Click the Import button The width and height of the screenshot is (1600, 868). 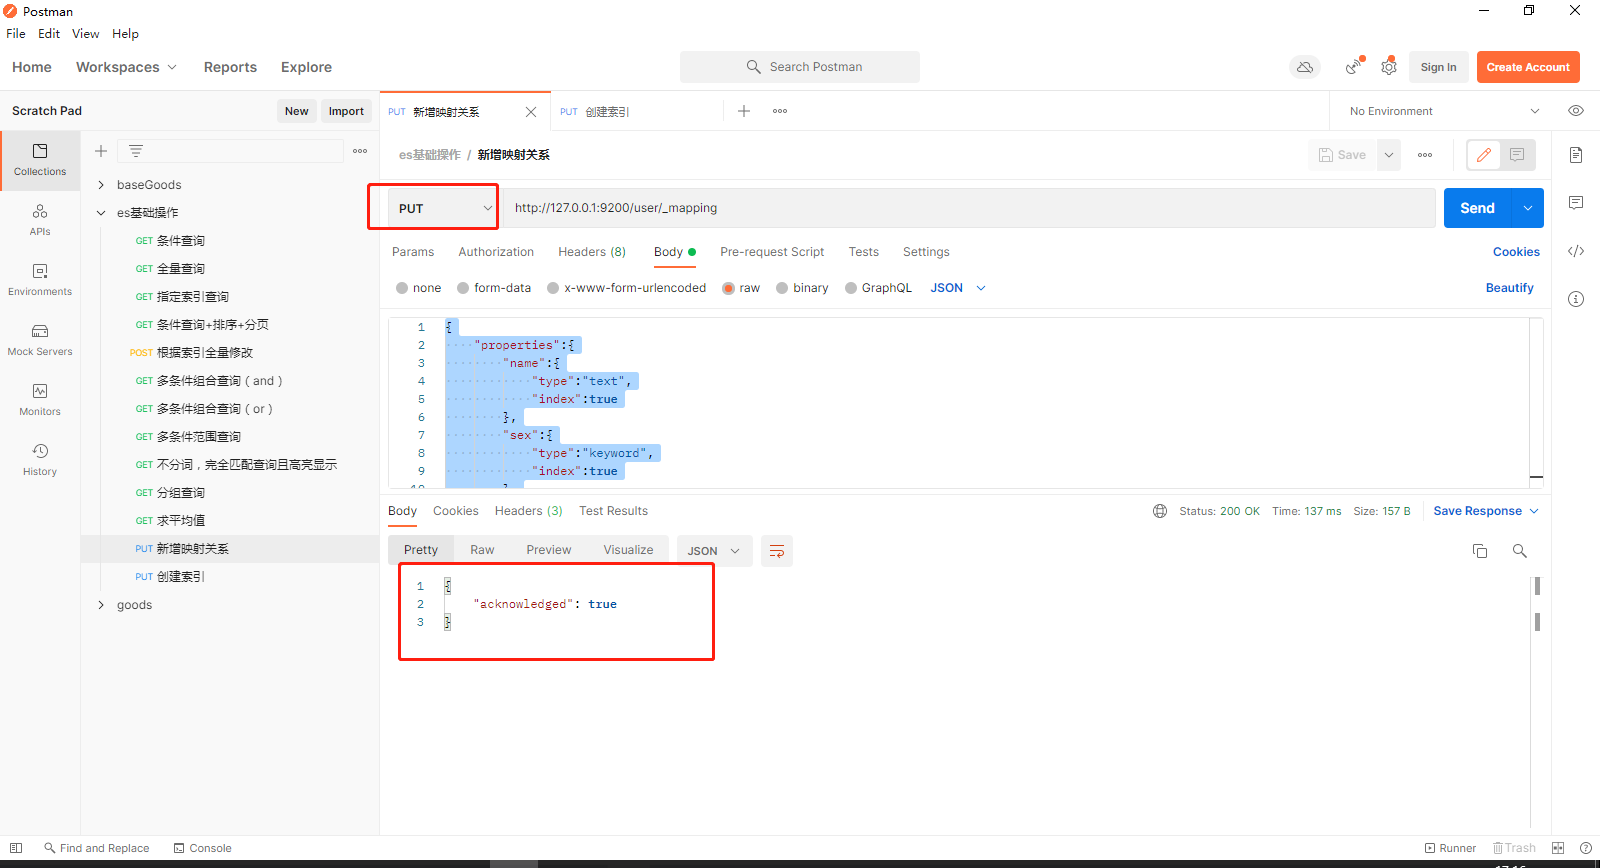click(x=346, y=111)
